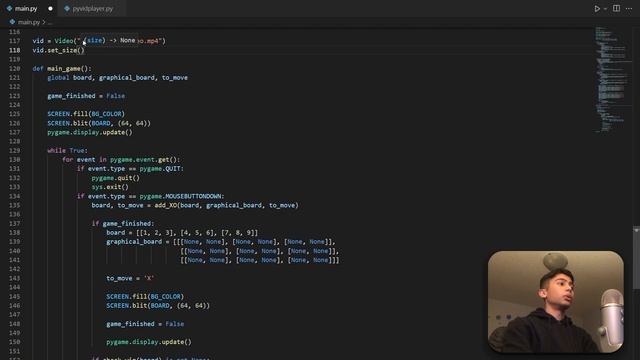Click 'pygame.MOUSEBUTTONDOWN' on line 134
Screen dimensions: 640x360
[x=182, y=196]
